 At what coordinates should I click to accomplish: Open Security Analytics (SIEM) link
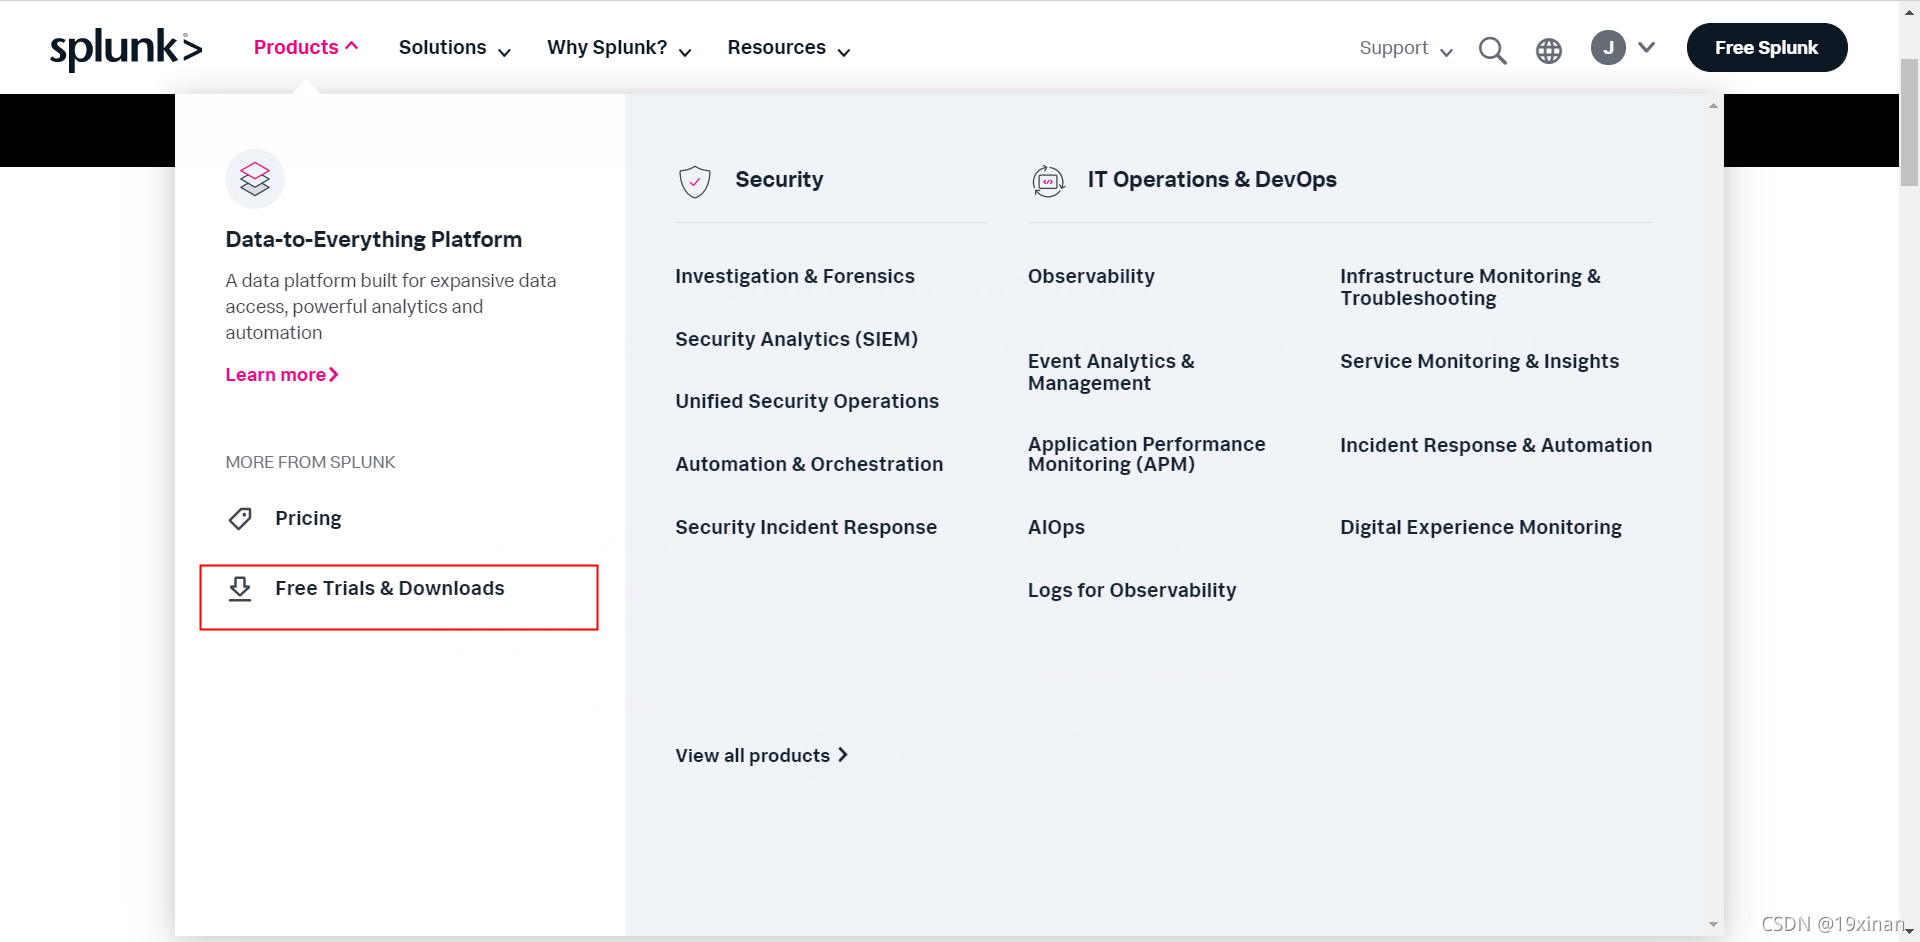coord(796,339)
